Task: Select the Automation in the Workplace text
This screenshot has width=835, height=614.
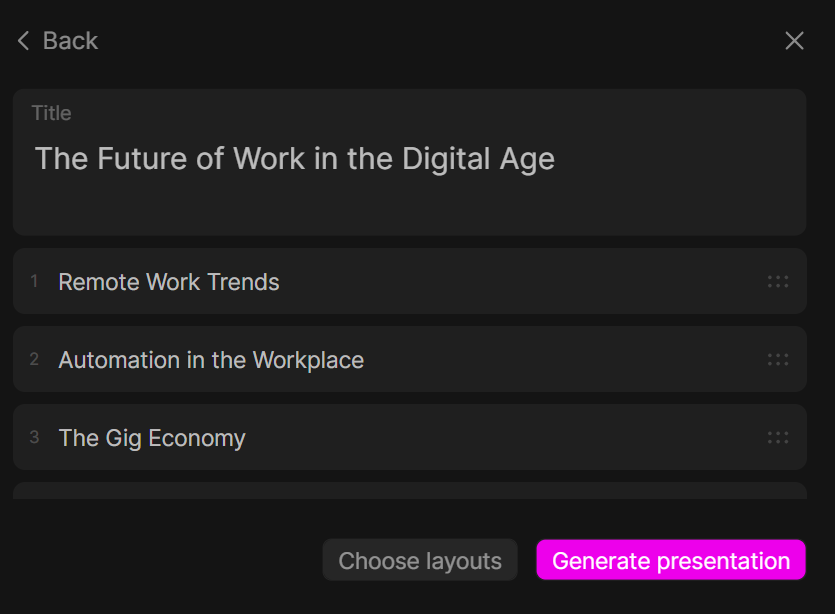Action: 211,360
